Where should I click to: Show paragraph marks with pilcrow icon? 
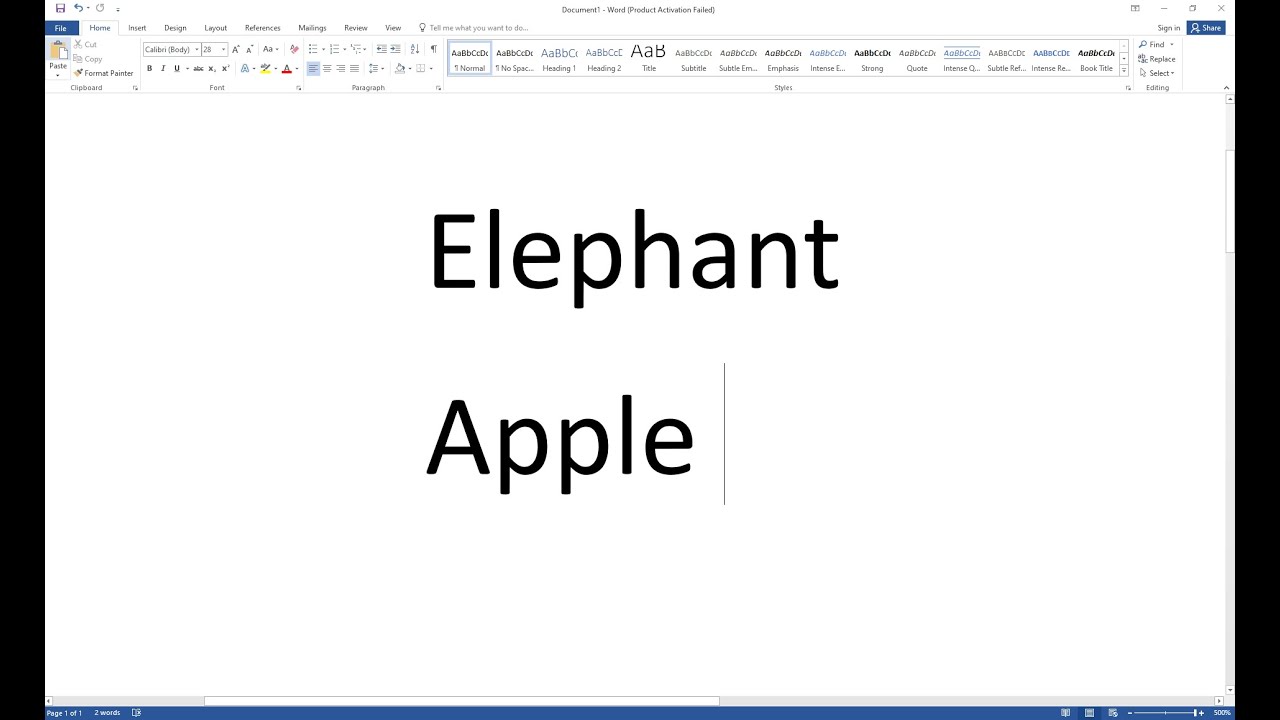coord(433,49)
